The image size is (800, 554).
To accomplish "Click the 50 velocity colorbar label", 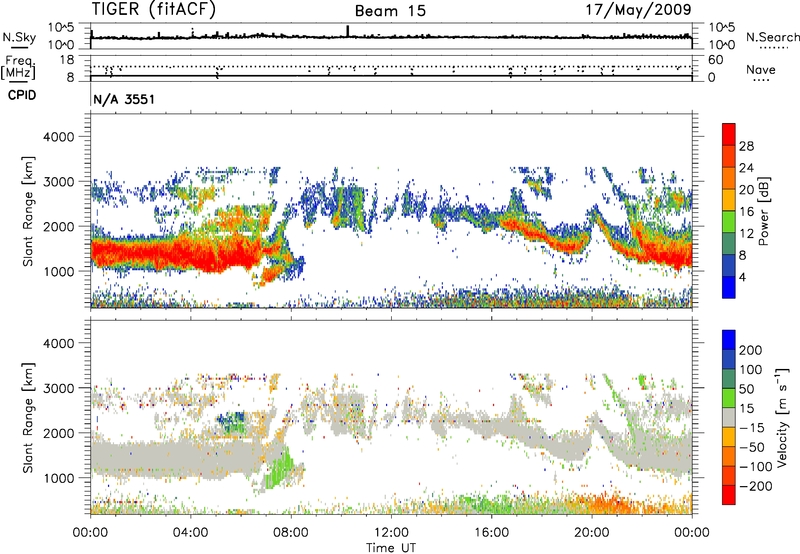I will (x=746, y=389).
